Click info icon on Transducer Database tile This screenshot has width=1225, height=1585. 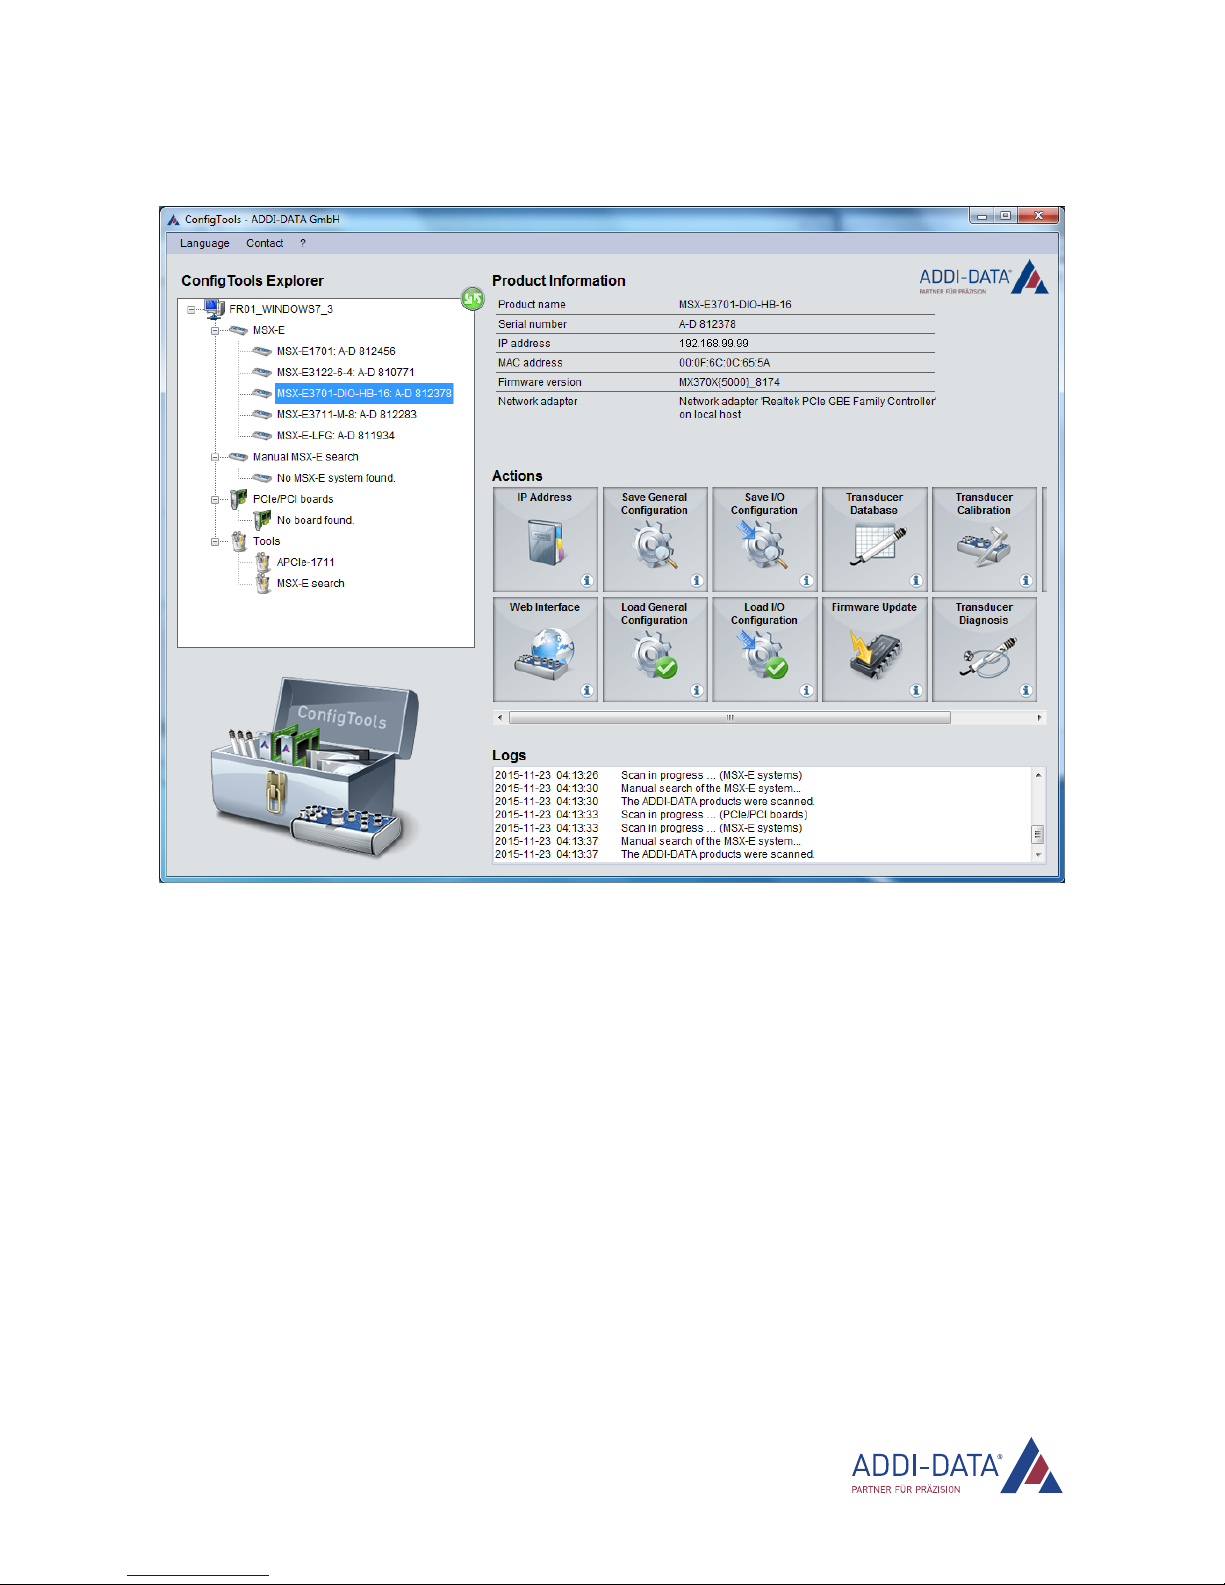pyautogui.click(x=916, y=581)
